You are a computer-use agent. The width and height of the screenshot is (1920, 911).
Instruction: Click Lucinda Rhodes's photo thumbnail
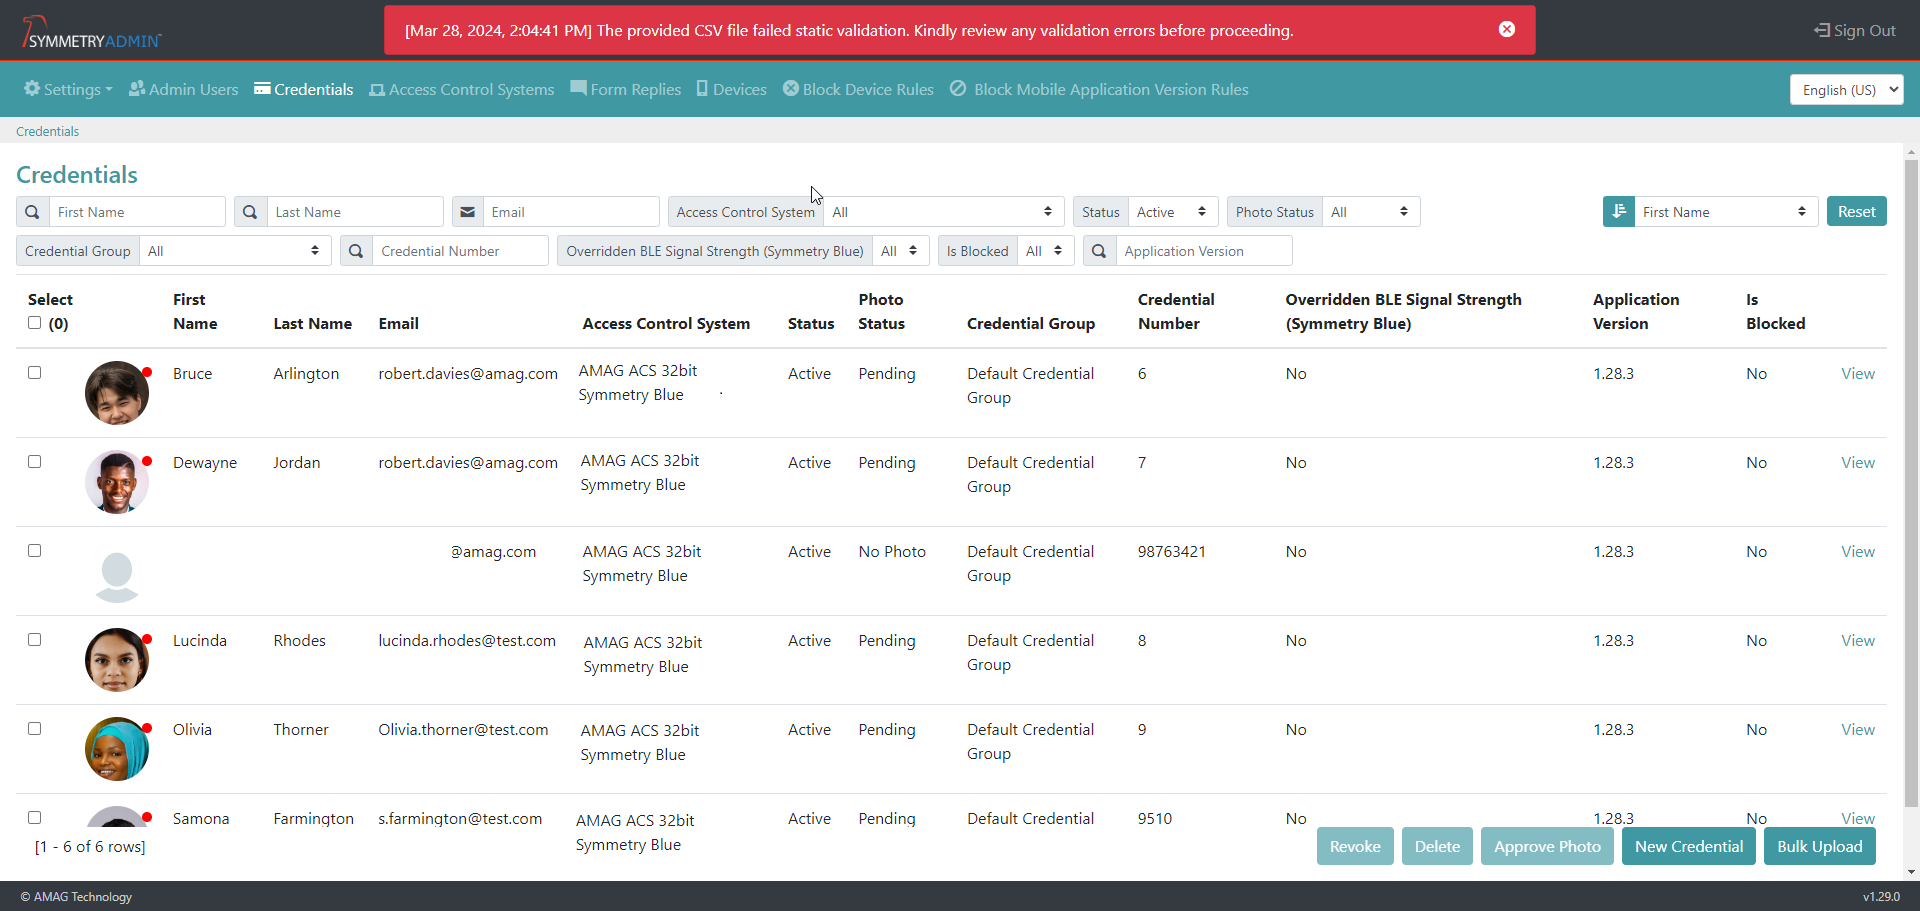coord(117,660)
